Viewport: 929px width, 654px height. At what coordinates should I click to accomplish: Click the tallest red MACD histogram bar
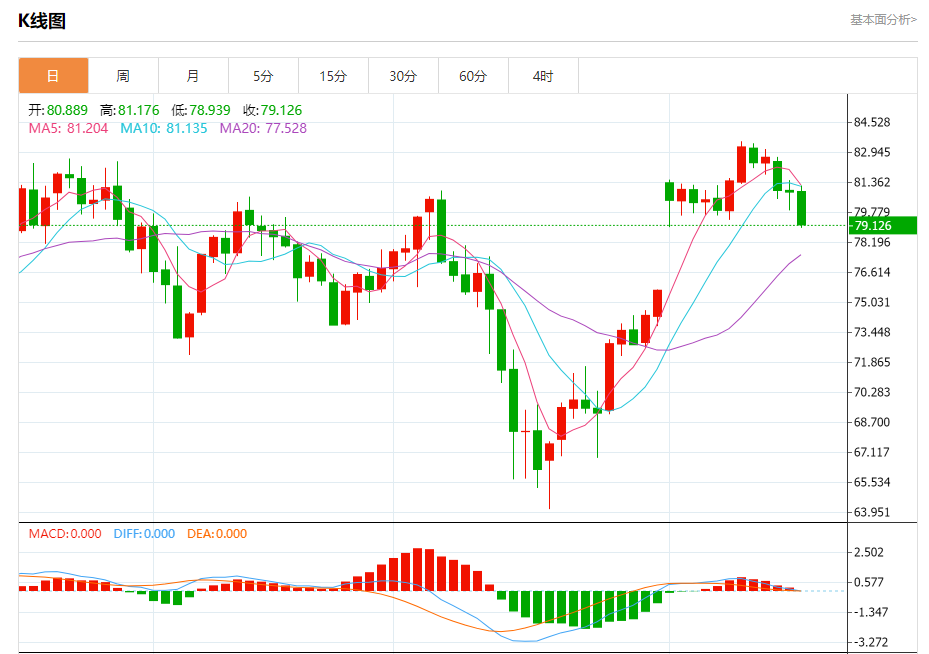tap(417, 569)
